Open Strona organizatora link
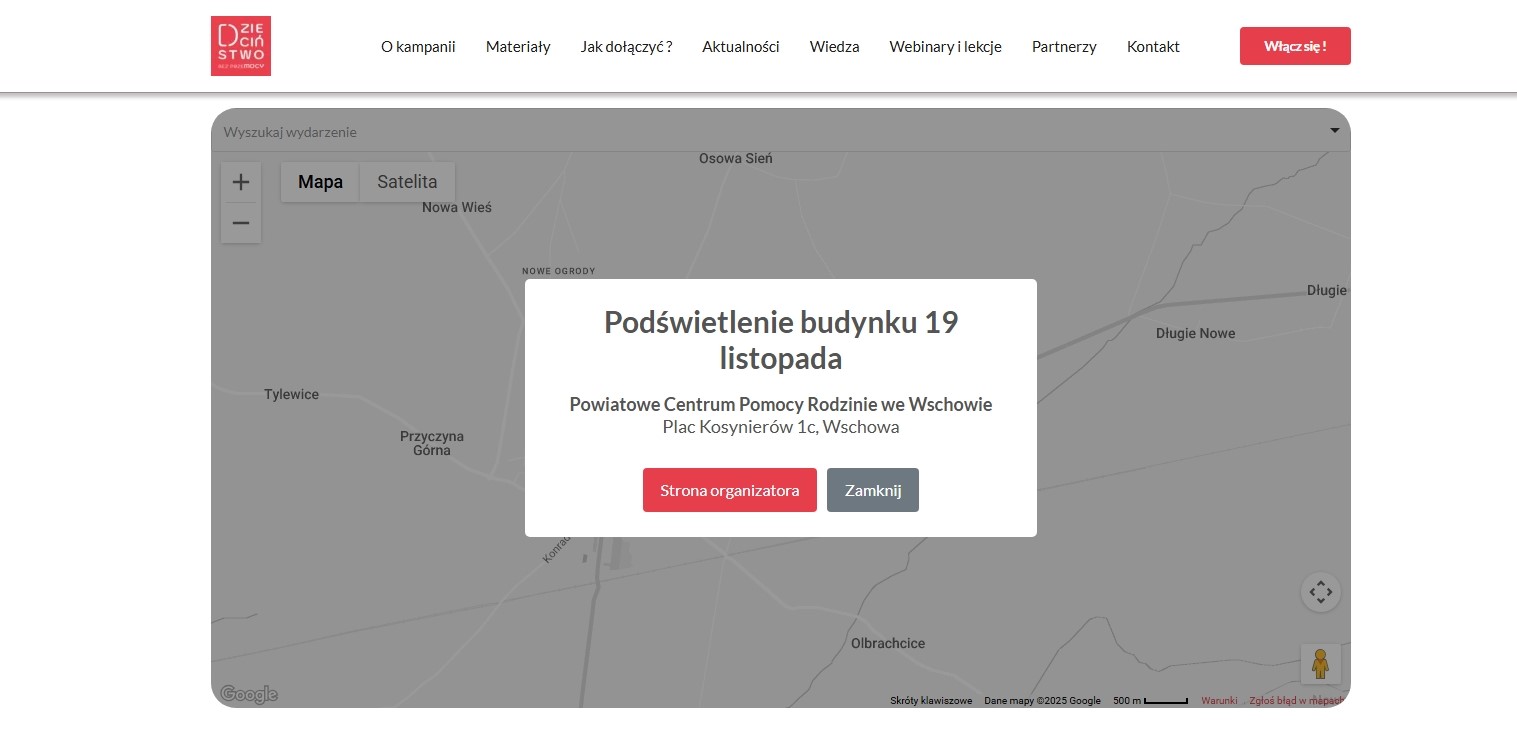Screen dimensions: 1517x752 pos(729,490)
